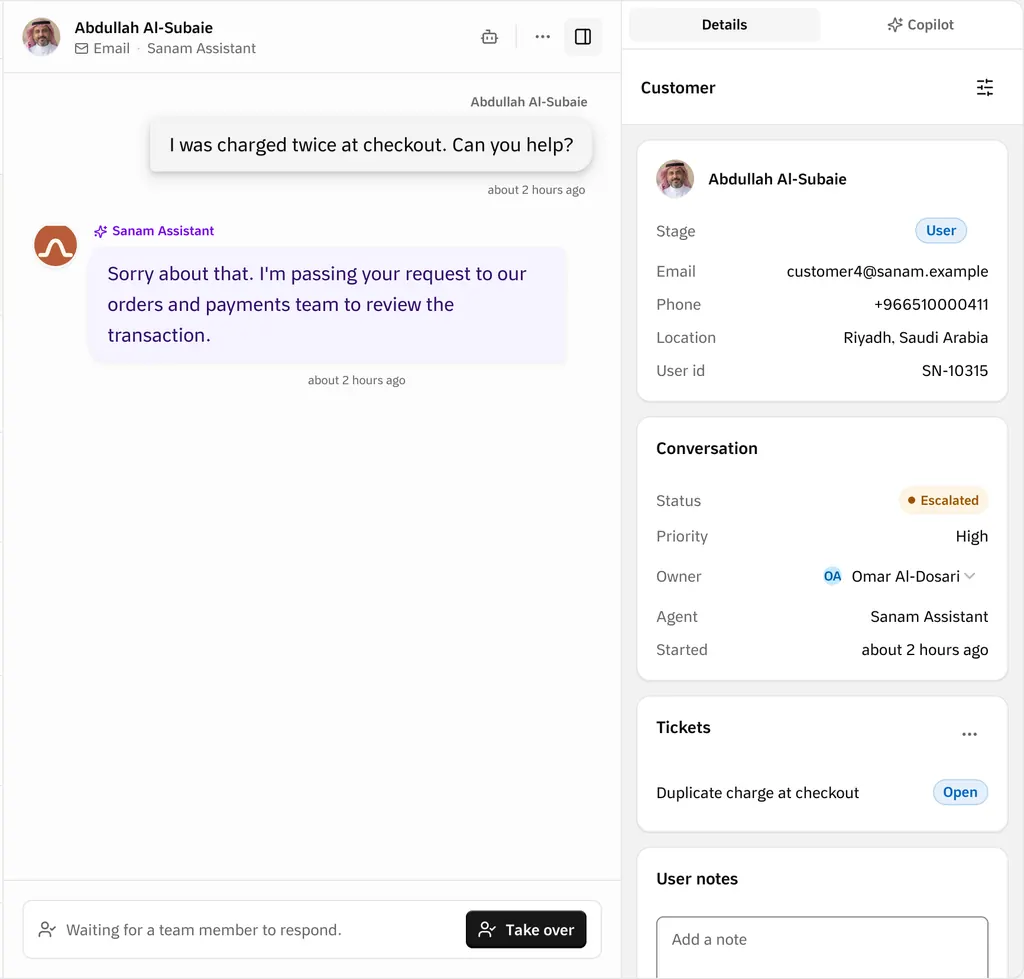Click the assistant's Sorry about that reply bubble
The width and height of the screenshot is (1024, 979).
pos(327,304)
